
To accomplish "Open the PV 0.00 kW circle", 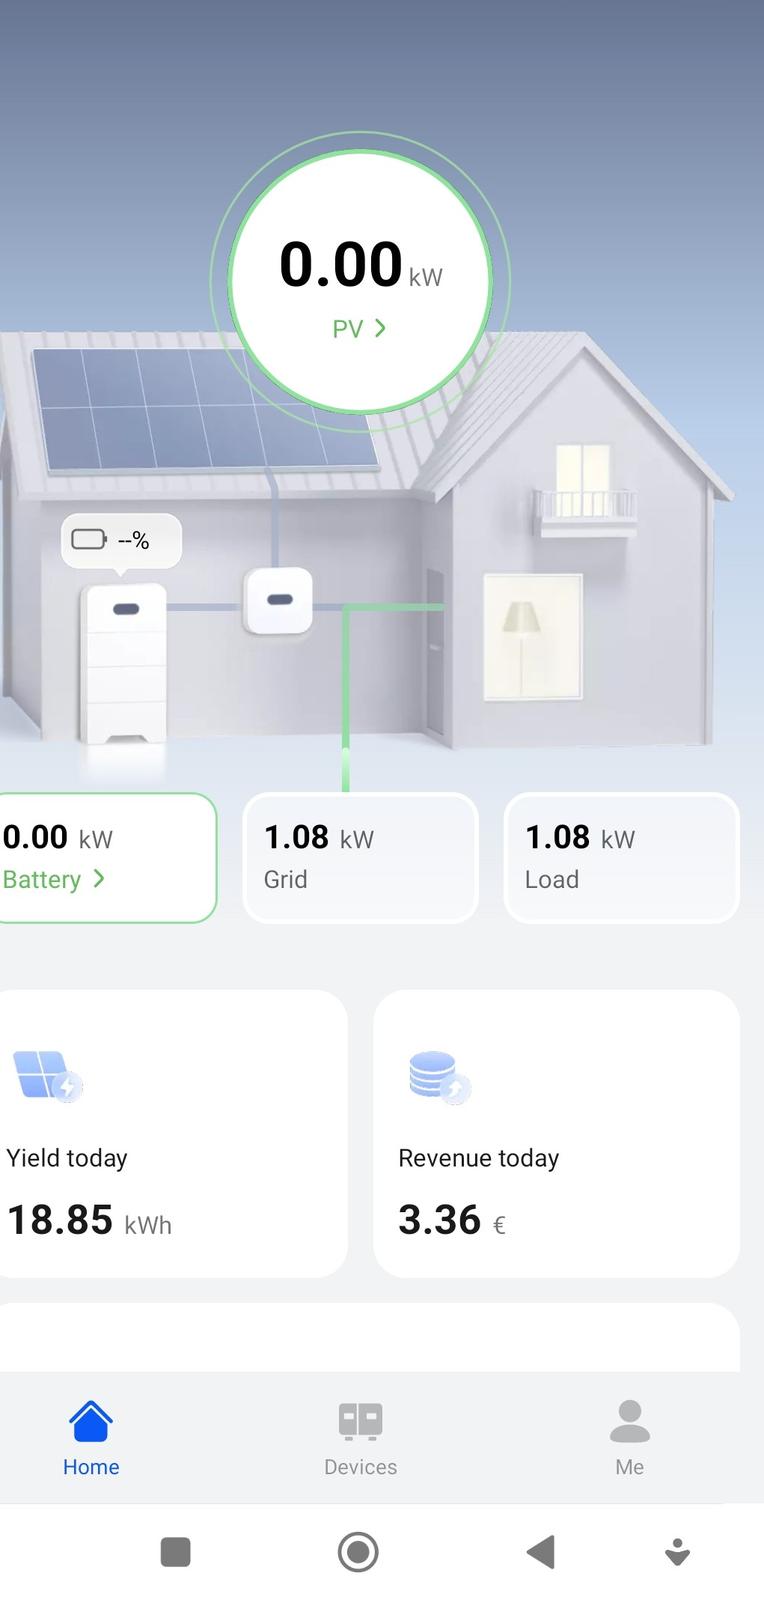I will coord(360,282).
